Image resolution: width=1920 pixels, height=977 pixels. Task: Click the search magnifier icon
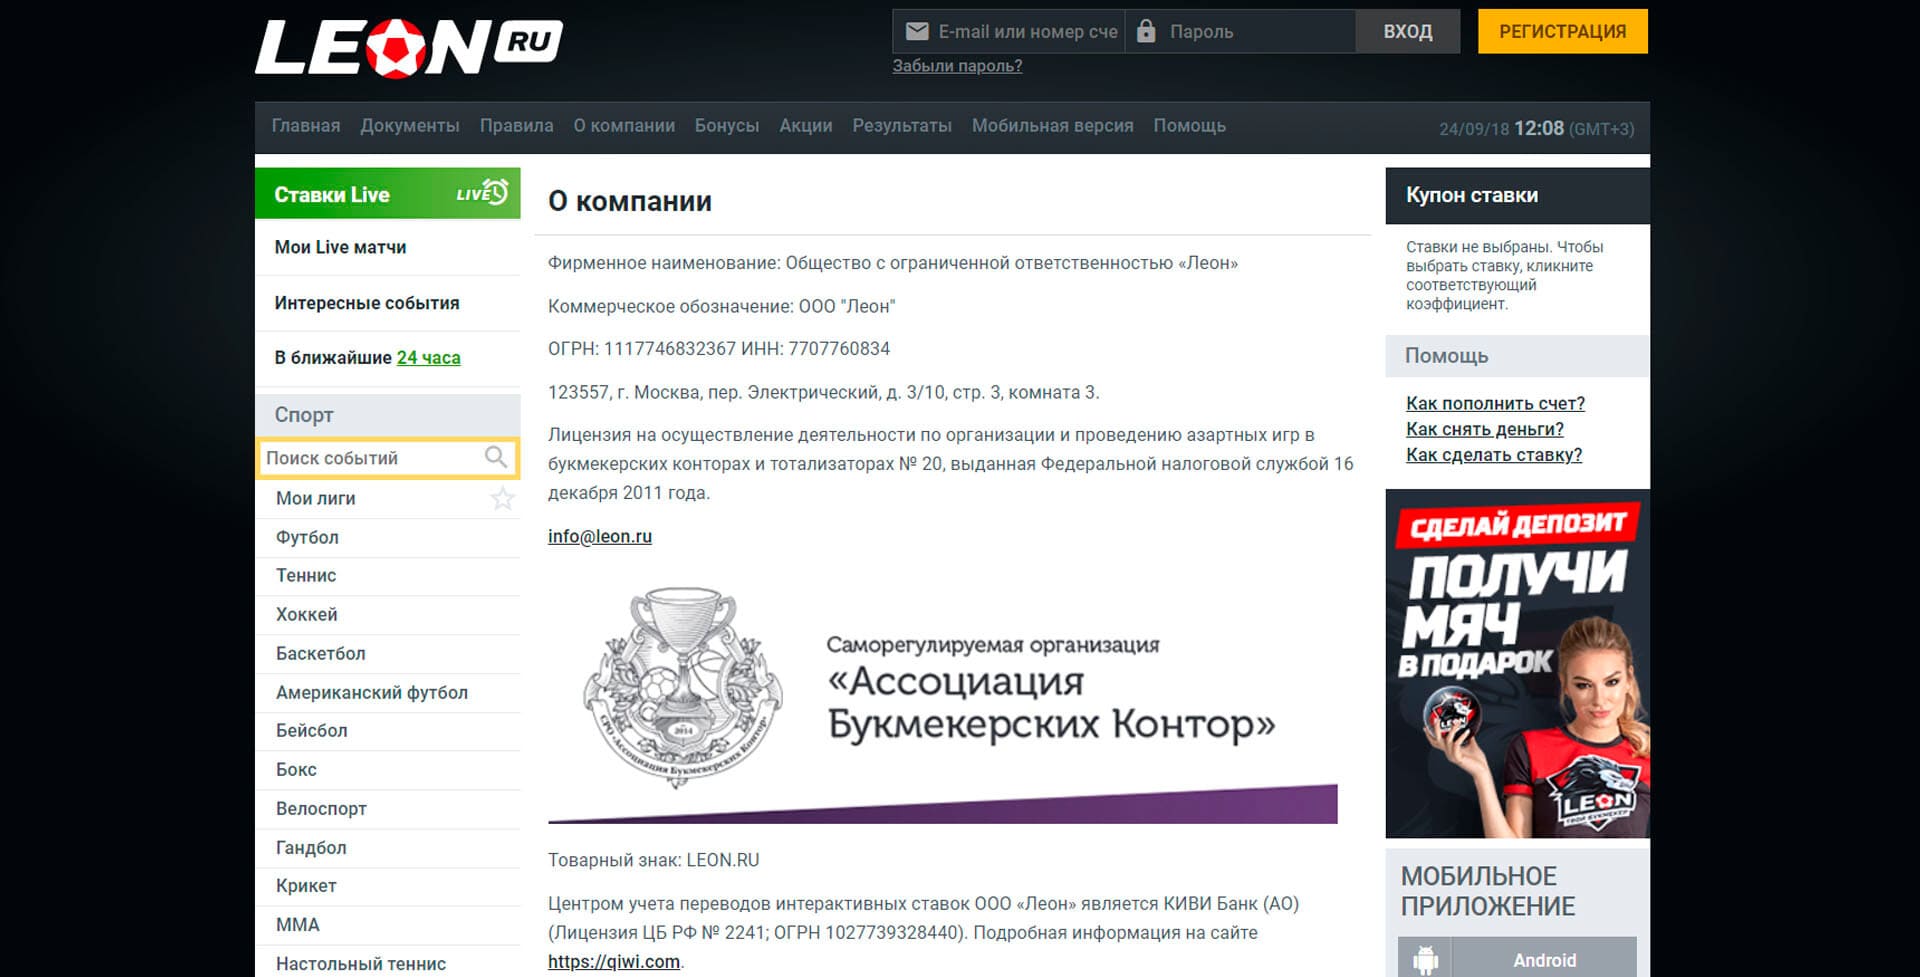[496, 457]
